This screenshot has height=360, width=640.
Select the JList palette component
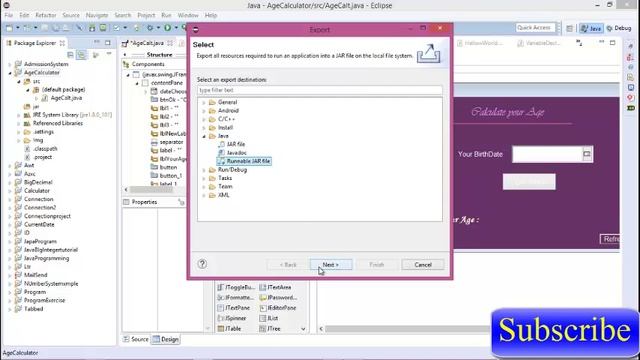point(269,318)
